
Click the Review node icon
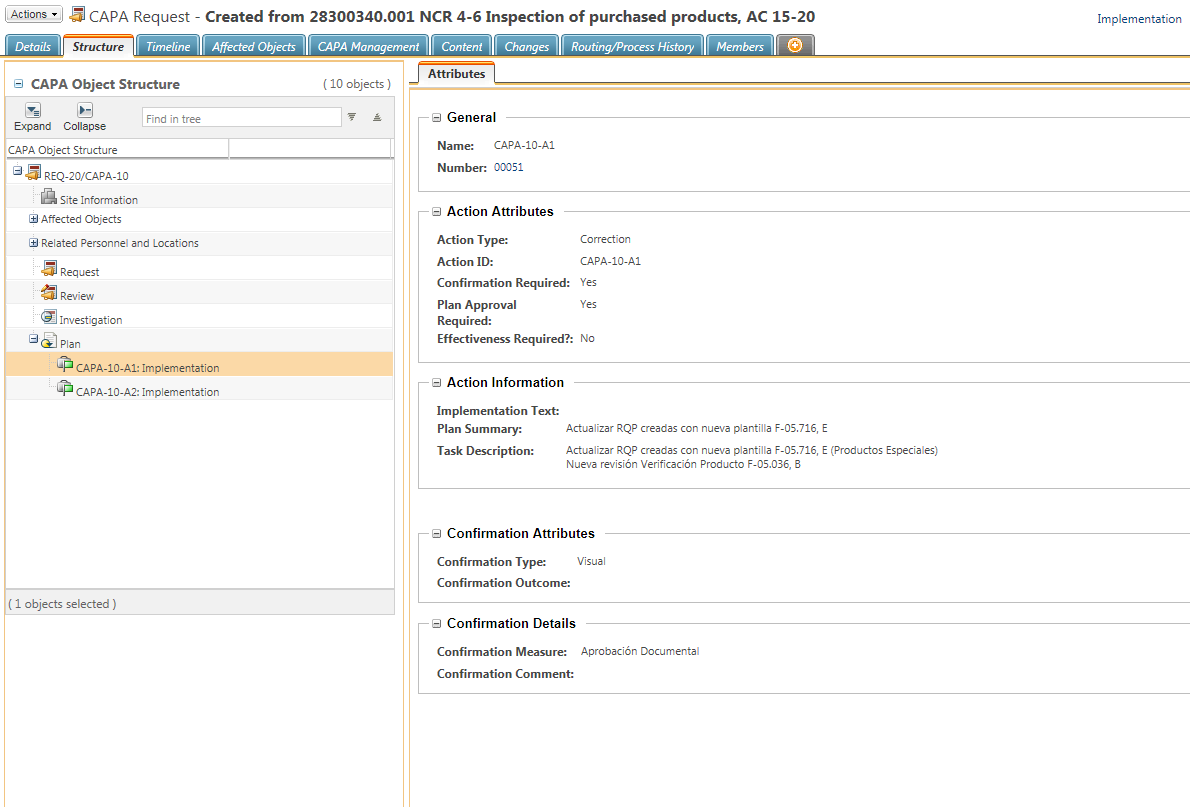click(x=49, y=293)
